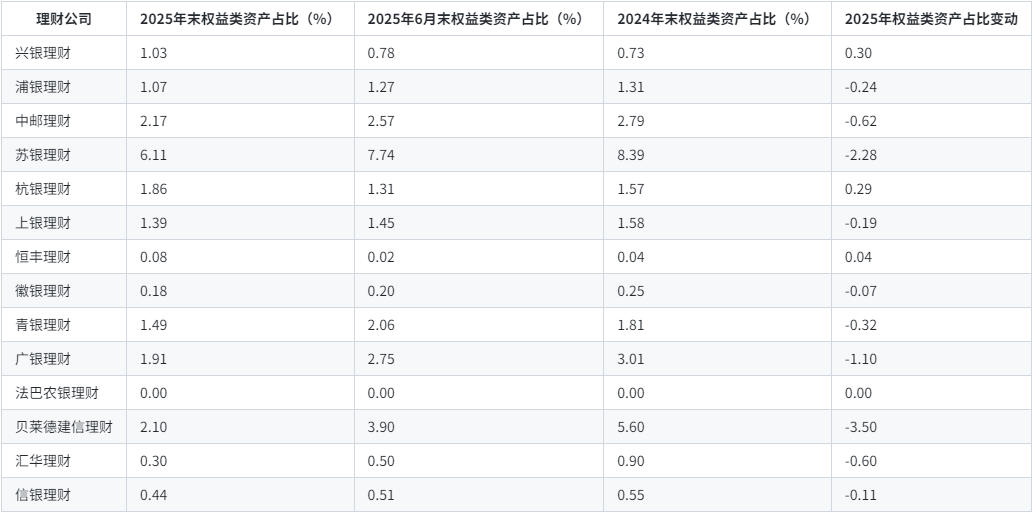Select 上银理财's 1.58 value cell
This screenshot has height=514, width=1033.
[x=632, y=223]
